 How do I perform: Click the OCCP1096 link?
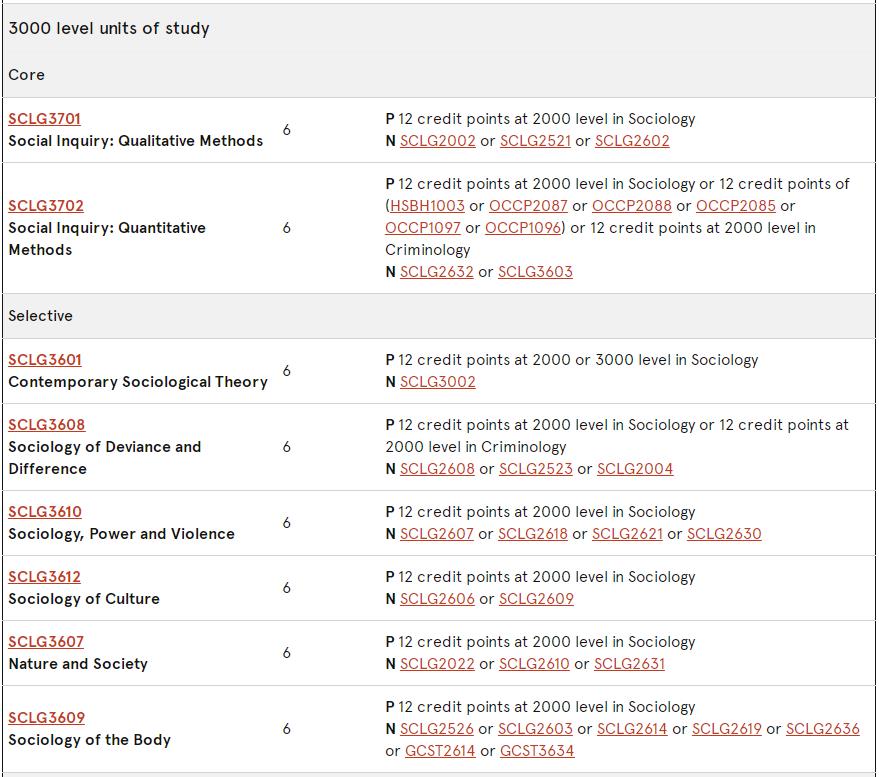coord(523,228)
